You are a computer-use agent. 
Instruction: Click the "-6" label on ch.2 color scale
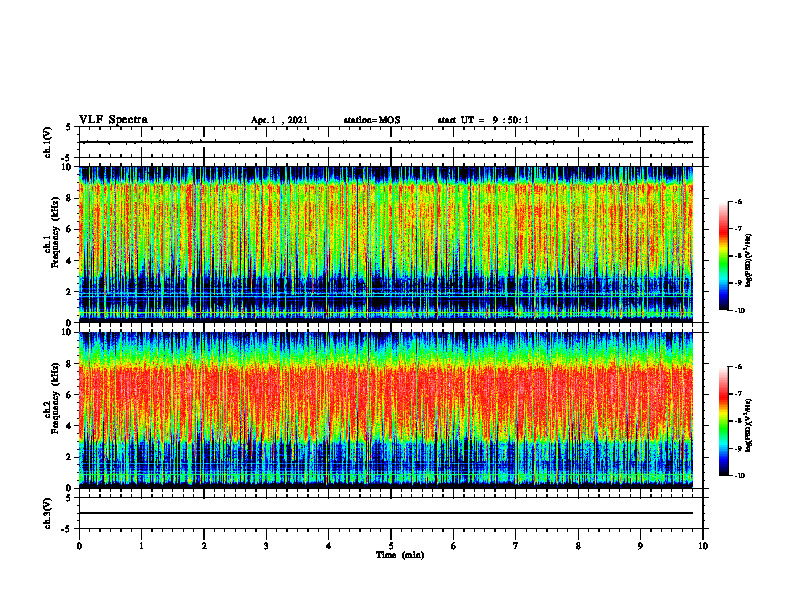(738, 367)
